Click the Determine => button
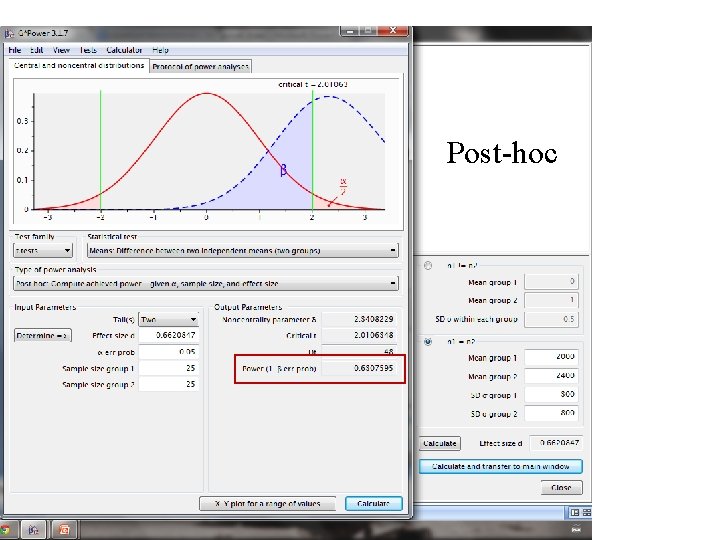The height and width of the screenshot is (540, 720). pos(42,336)
